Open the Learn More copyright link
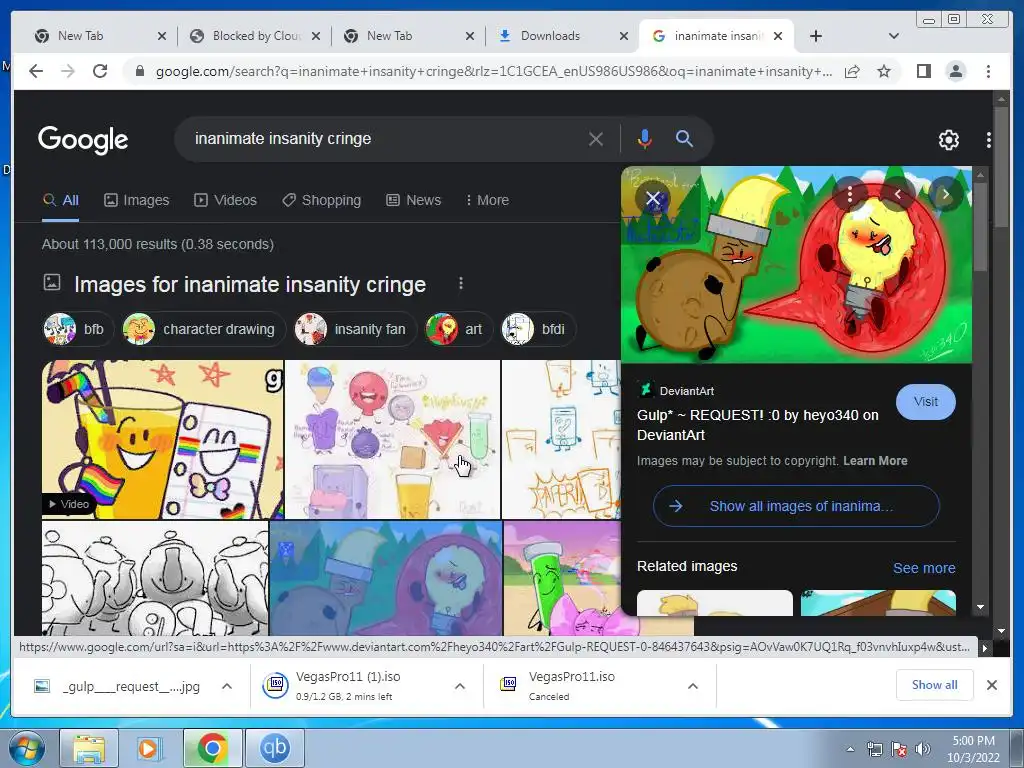The width and height of the screenshot is (1024, 768). 875,460
